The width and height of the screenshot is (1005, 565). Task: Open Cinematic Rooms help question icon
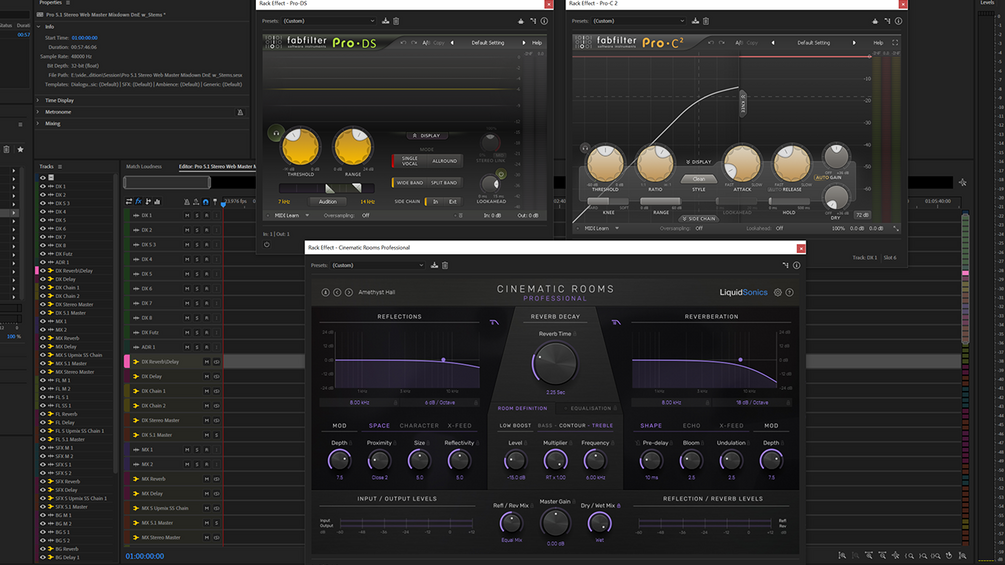pos(790,292)
